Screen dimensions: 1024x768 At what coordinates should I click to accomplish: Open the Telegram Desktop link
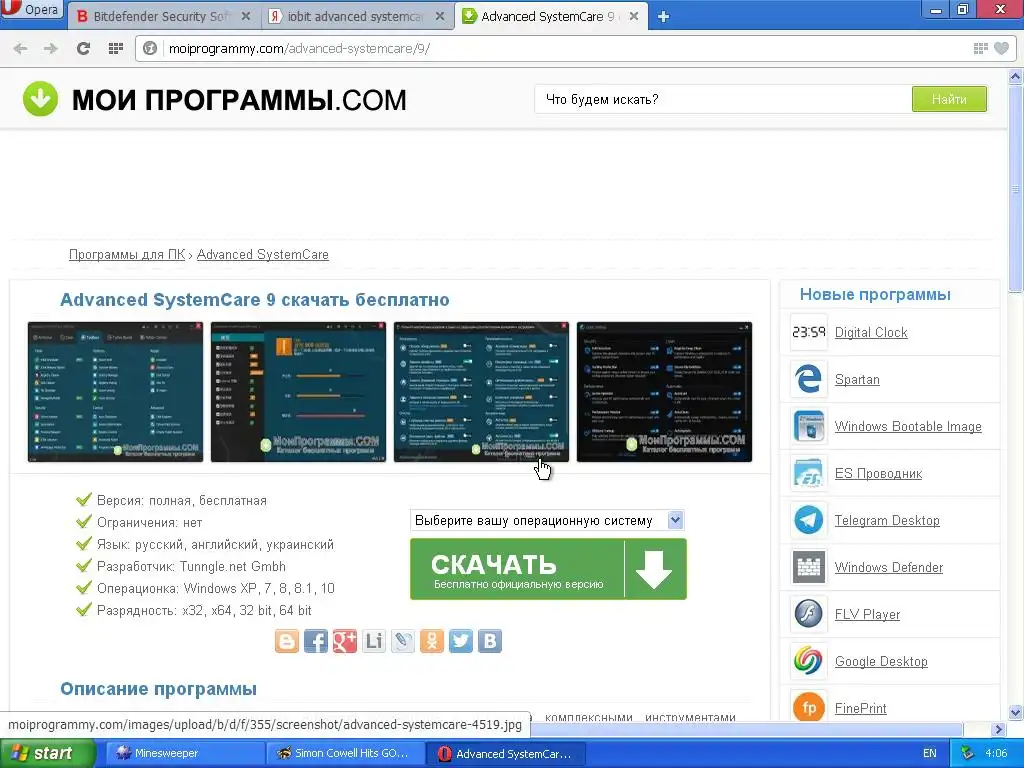tap(887, 520)
